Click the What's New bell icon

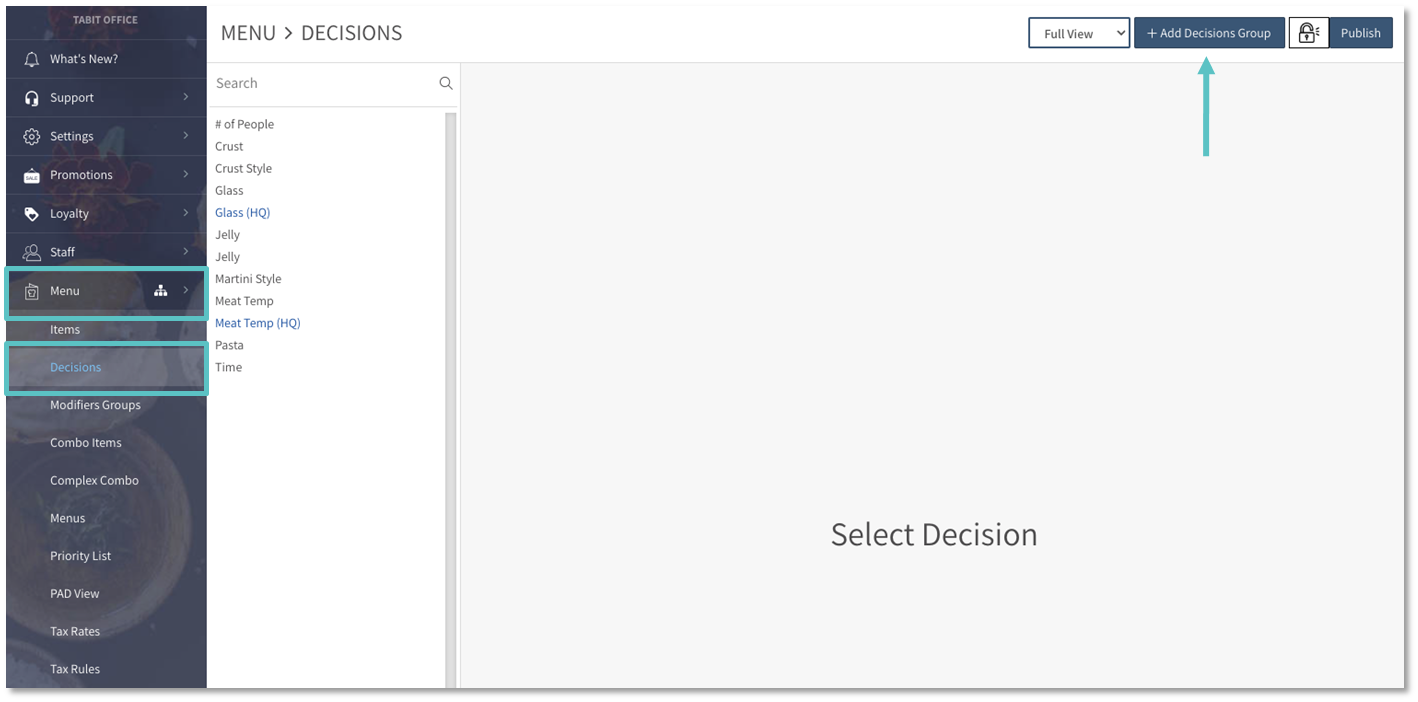click(x=31, y=59)
